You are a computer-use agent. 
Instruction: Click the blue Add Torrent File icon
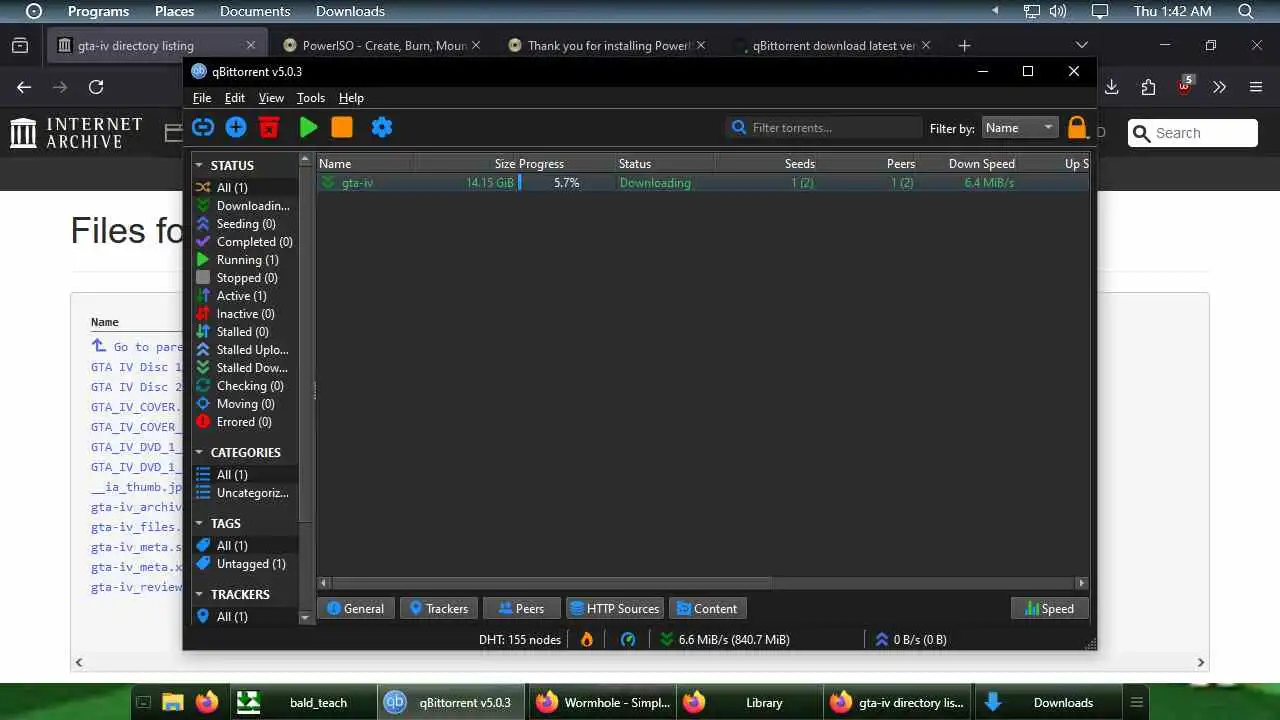[236, 127]
